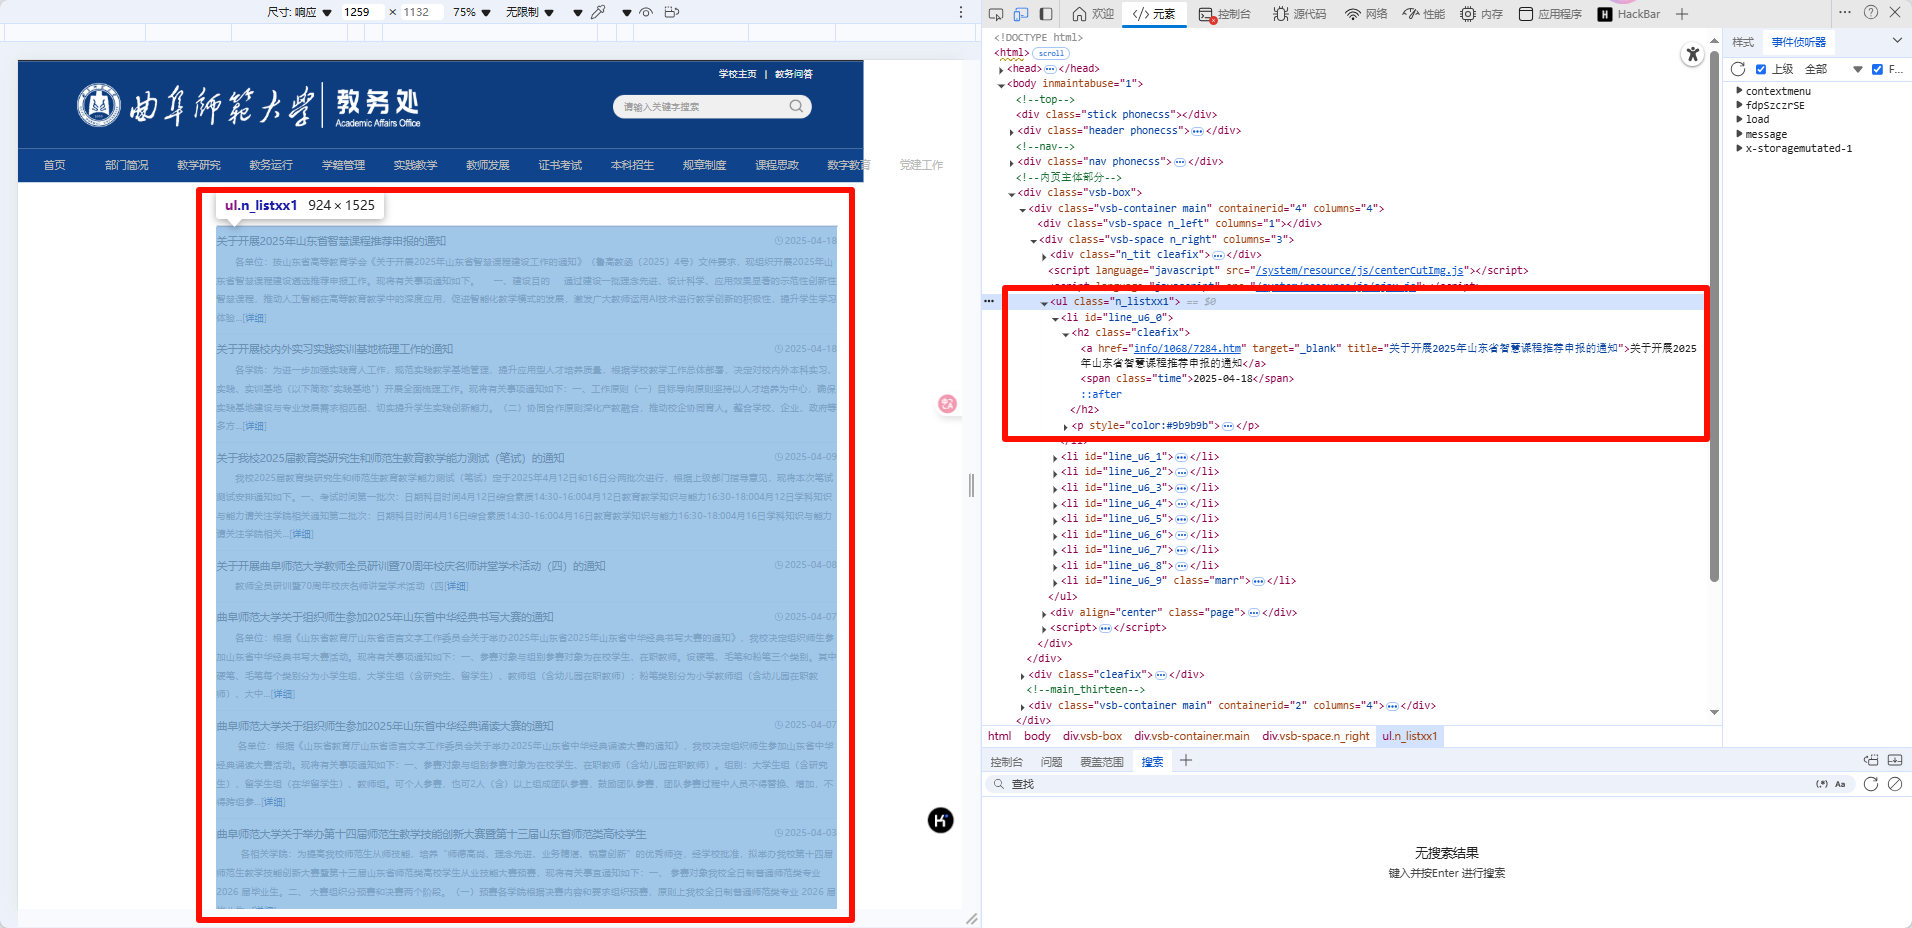This screenshot has height=928, width=1912.
Task: Click the eye vision emulation icon
Action: [x=646, y=12]
